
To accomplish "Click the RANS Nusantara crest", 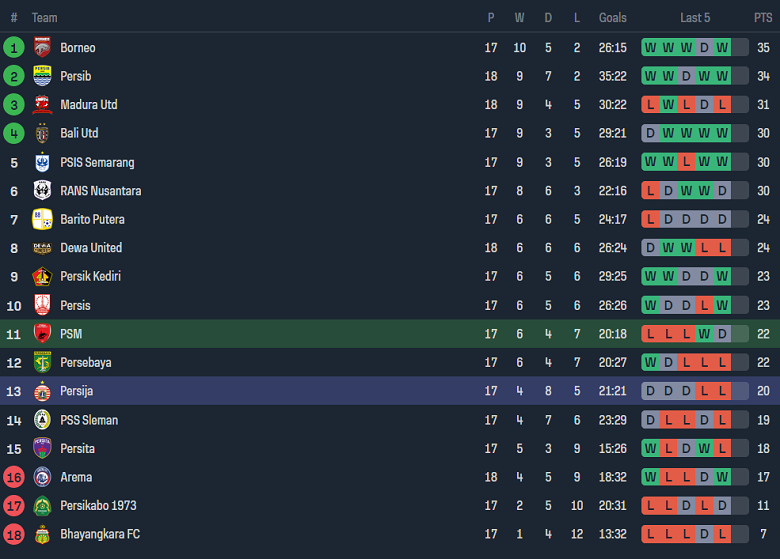I will tap(42, 191).
